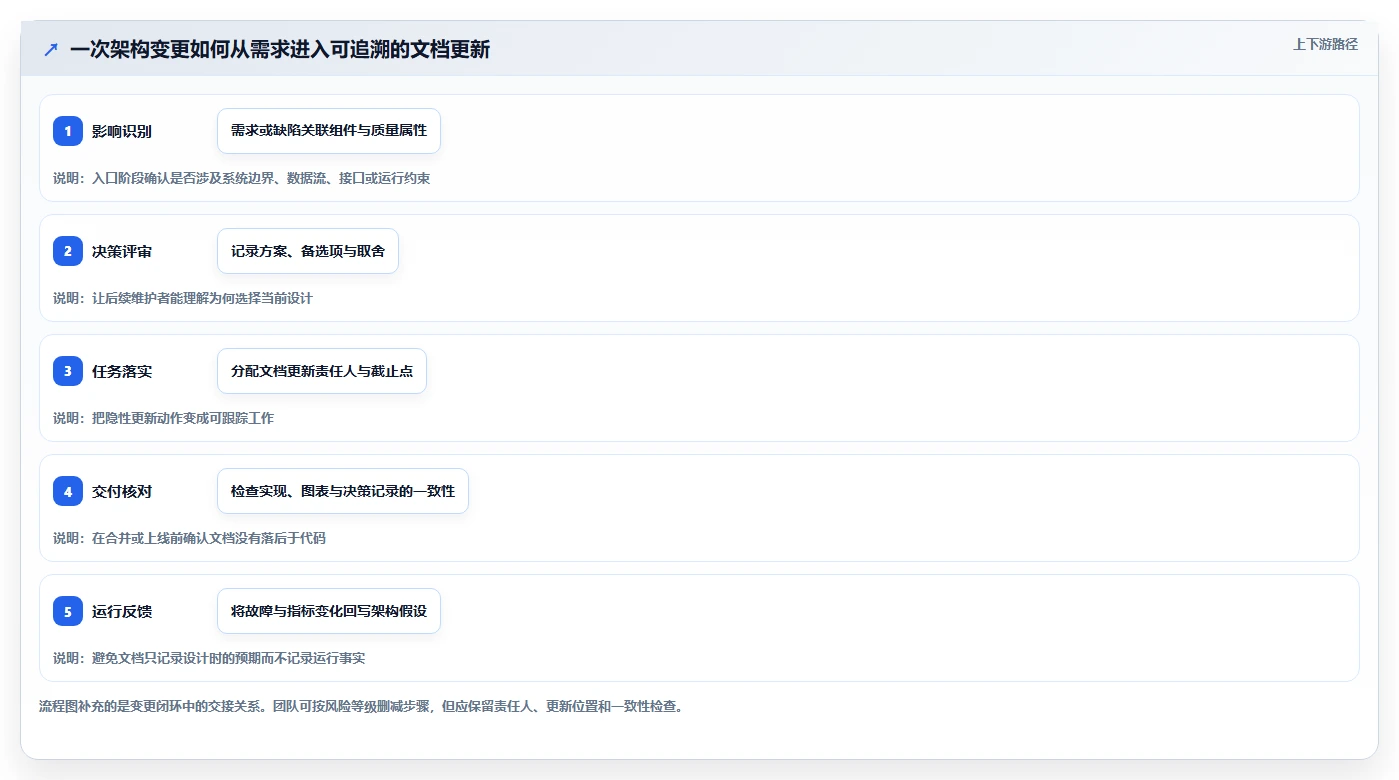Click the note 把隐性更新动作变成可跟踪工作
The width and height of the screenshot is (1399, 780).
(x=163, y=418)
